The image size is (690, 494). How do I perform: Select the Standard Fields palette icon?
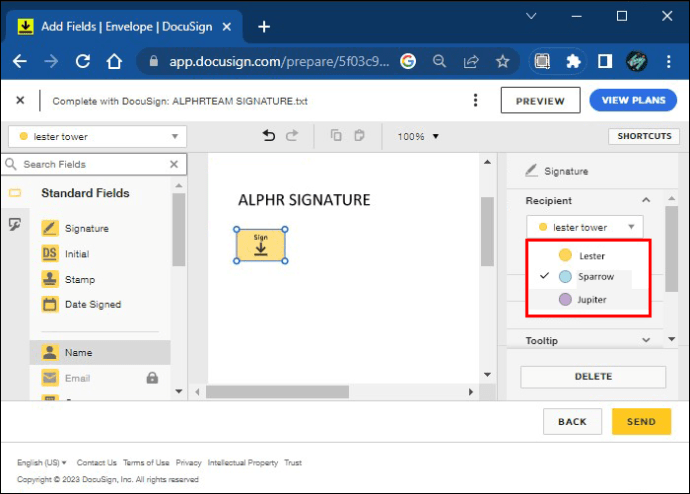15,193
